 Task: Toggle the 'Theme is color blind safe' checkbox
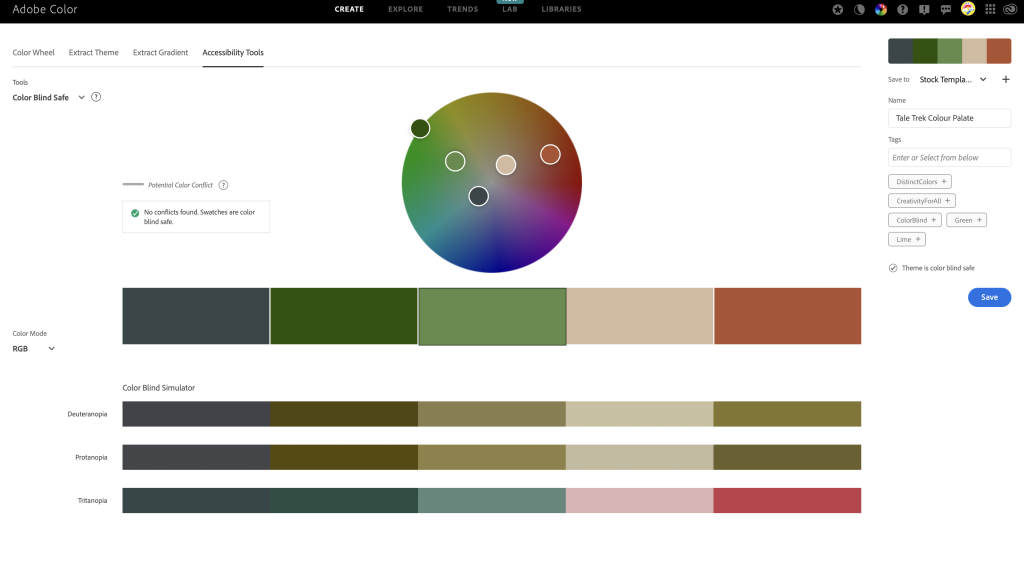tap(893, 268)
